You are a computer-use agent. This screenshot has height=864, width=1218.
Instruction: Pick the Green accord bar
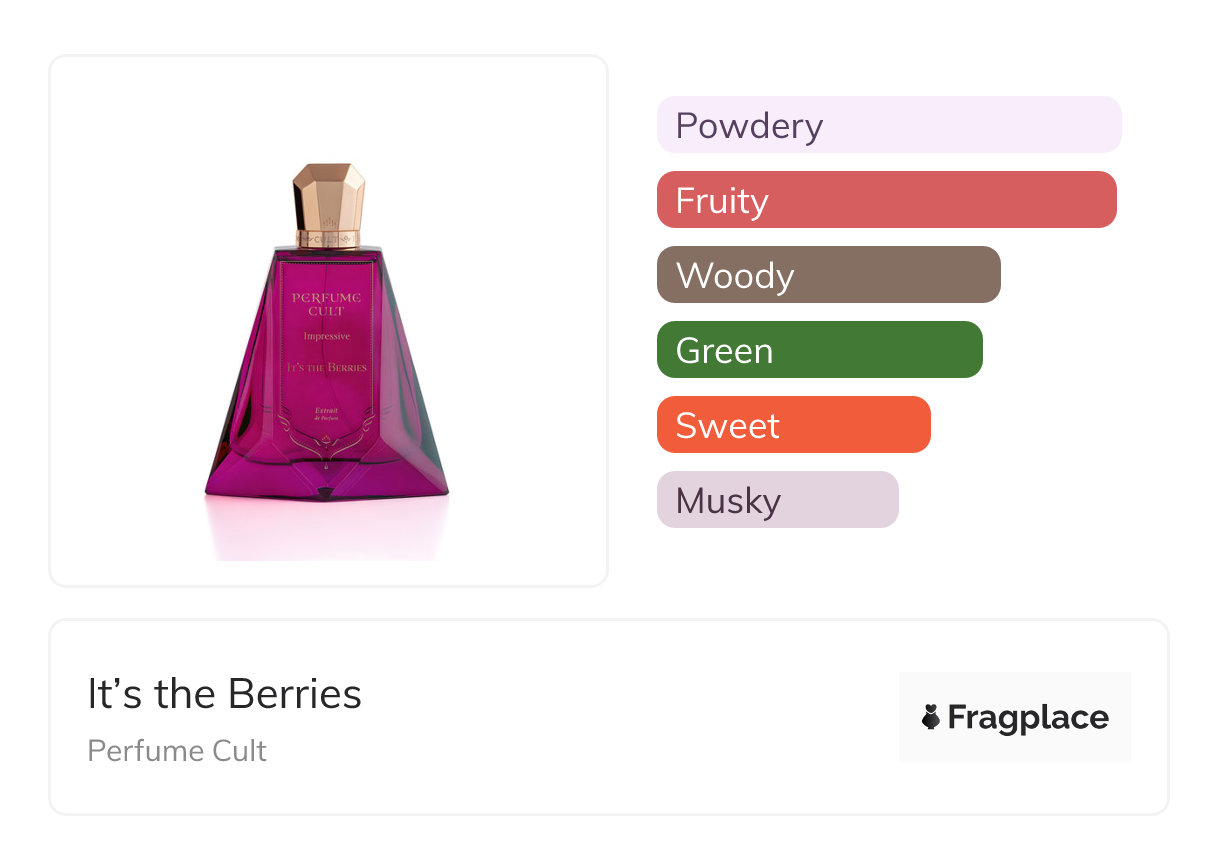(x=819, y=350)
